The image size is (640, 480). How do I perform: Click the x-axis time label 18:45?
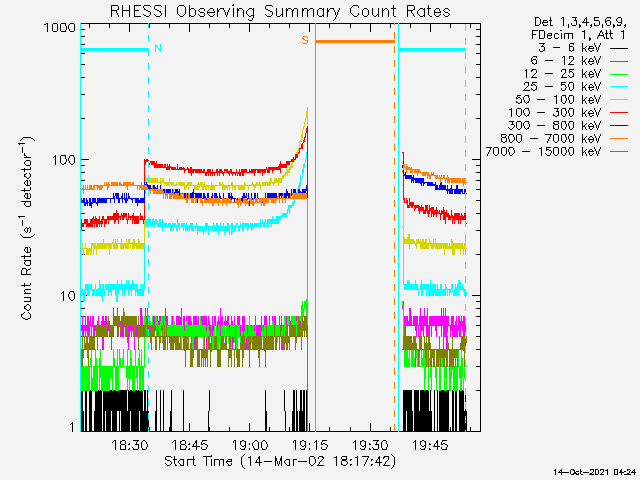coord(190,445)
